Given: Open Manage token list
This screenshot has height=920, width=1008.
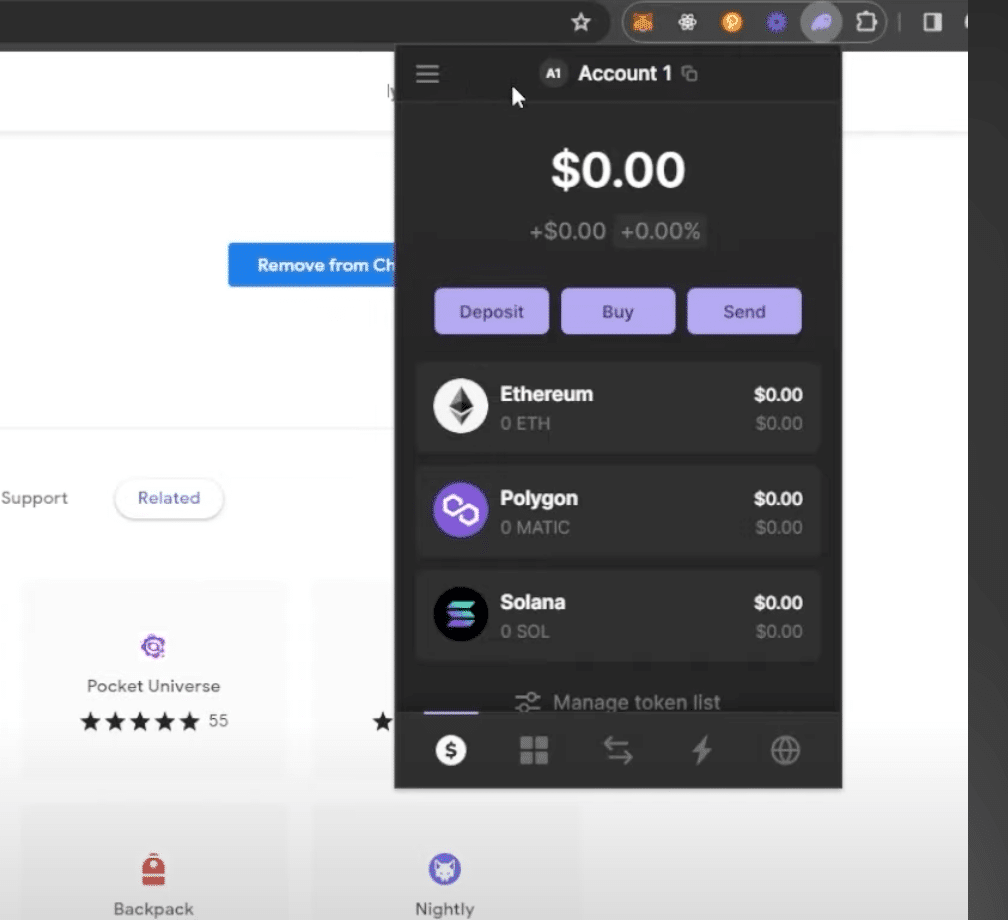Looking at the screenshot, I should 618,702.
